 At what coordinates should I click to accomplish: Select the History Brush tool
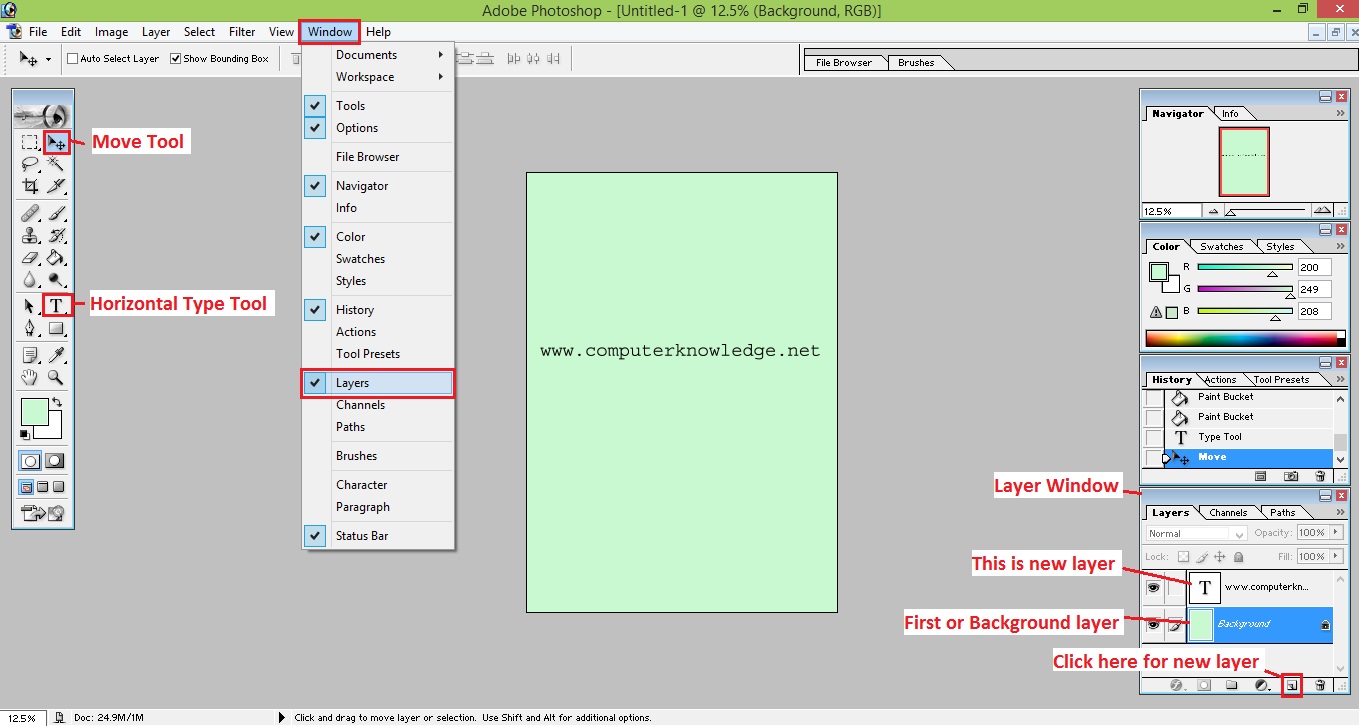pyautogui.click(x=57, y=236)
